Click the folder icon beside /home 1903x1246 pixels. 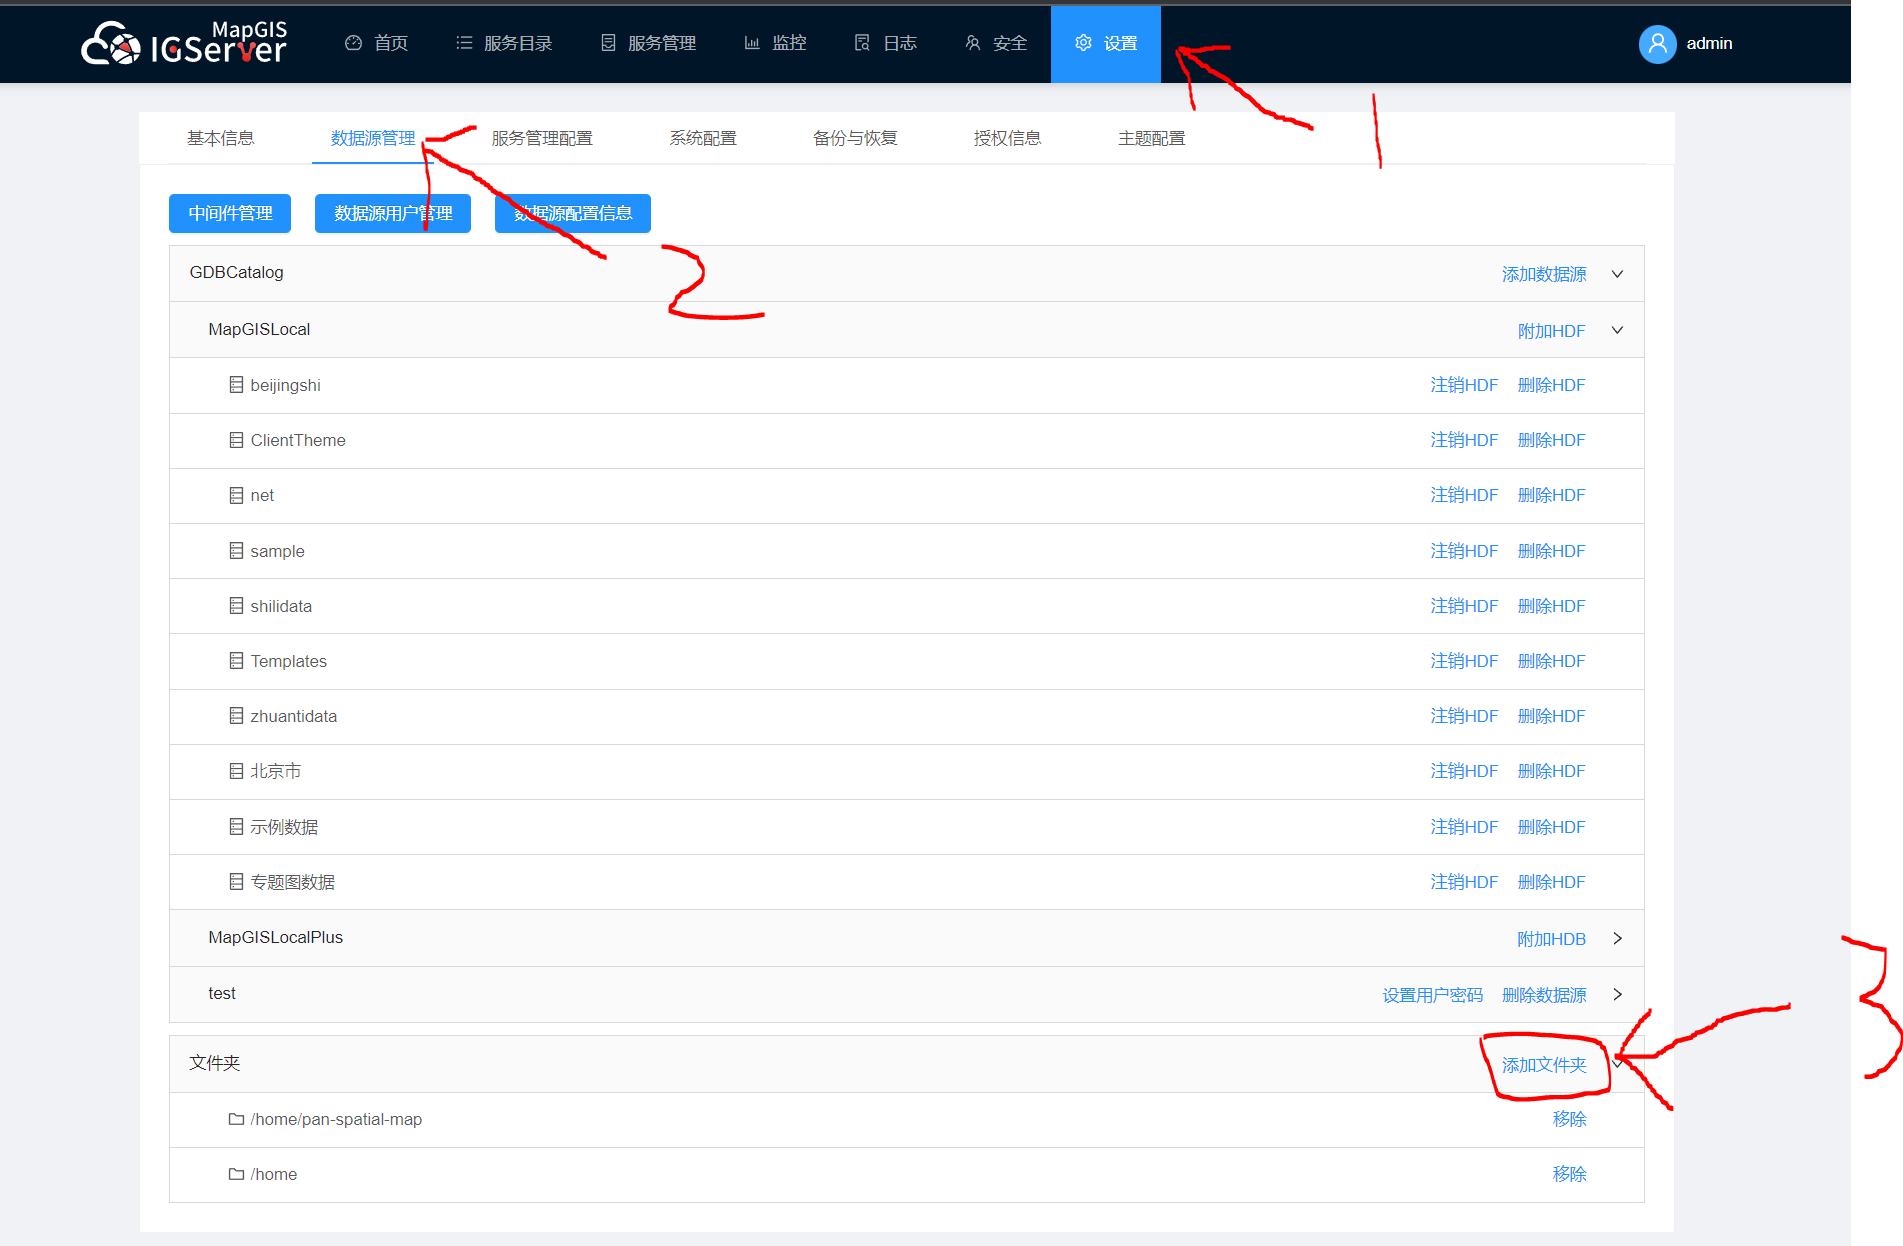point(236,1174)
